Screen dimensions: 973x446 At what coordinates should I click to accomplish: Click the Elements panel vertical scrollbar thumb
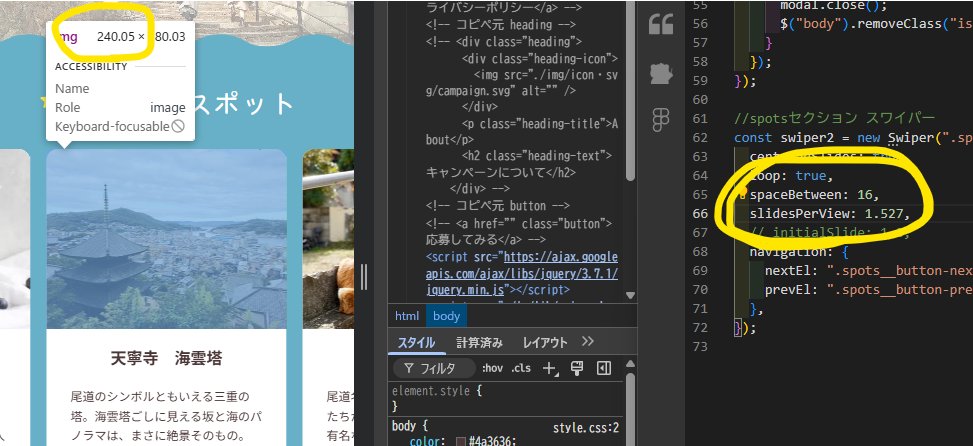tap(631, 93)
